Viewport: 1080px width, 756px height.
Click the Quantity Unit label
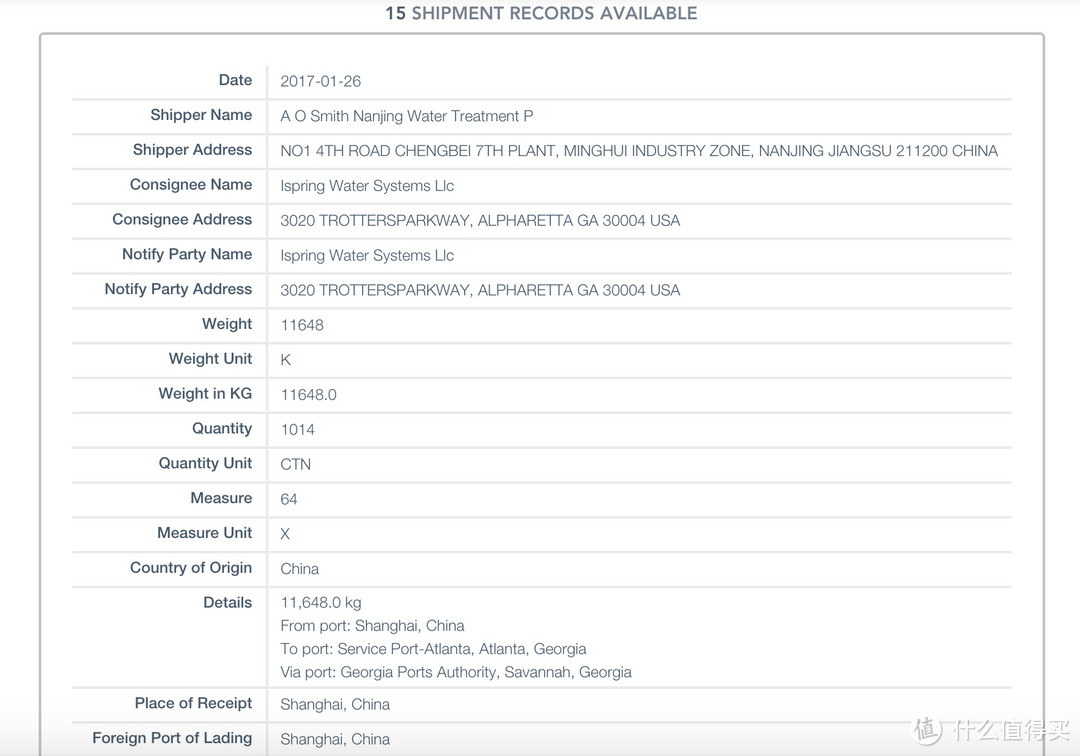[205, 463]
